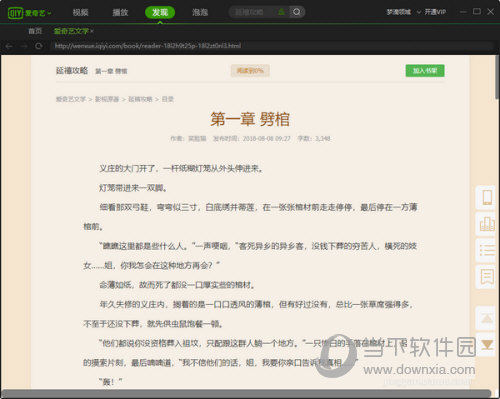Close the 爱奇艺文学 page tab

tap(92, 31)
